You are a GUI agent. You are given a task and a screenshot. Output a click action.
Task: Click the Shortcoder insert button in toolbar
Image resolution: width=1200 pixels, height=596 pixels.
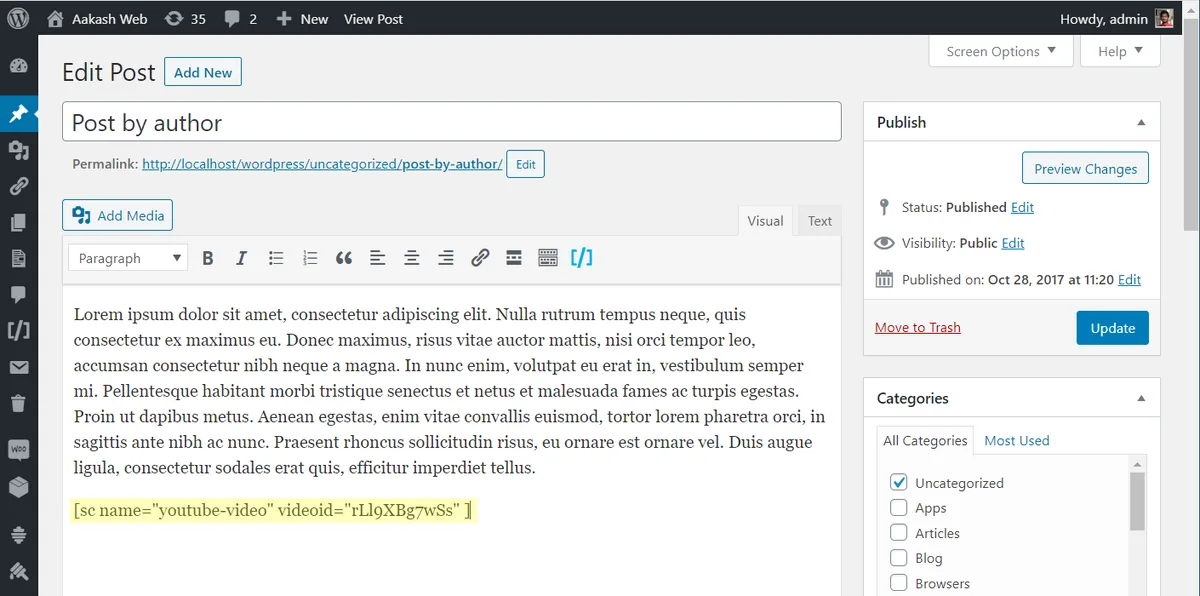pos(582,258)
